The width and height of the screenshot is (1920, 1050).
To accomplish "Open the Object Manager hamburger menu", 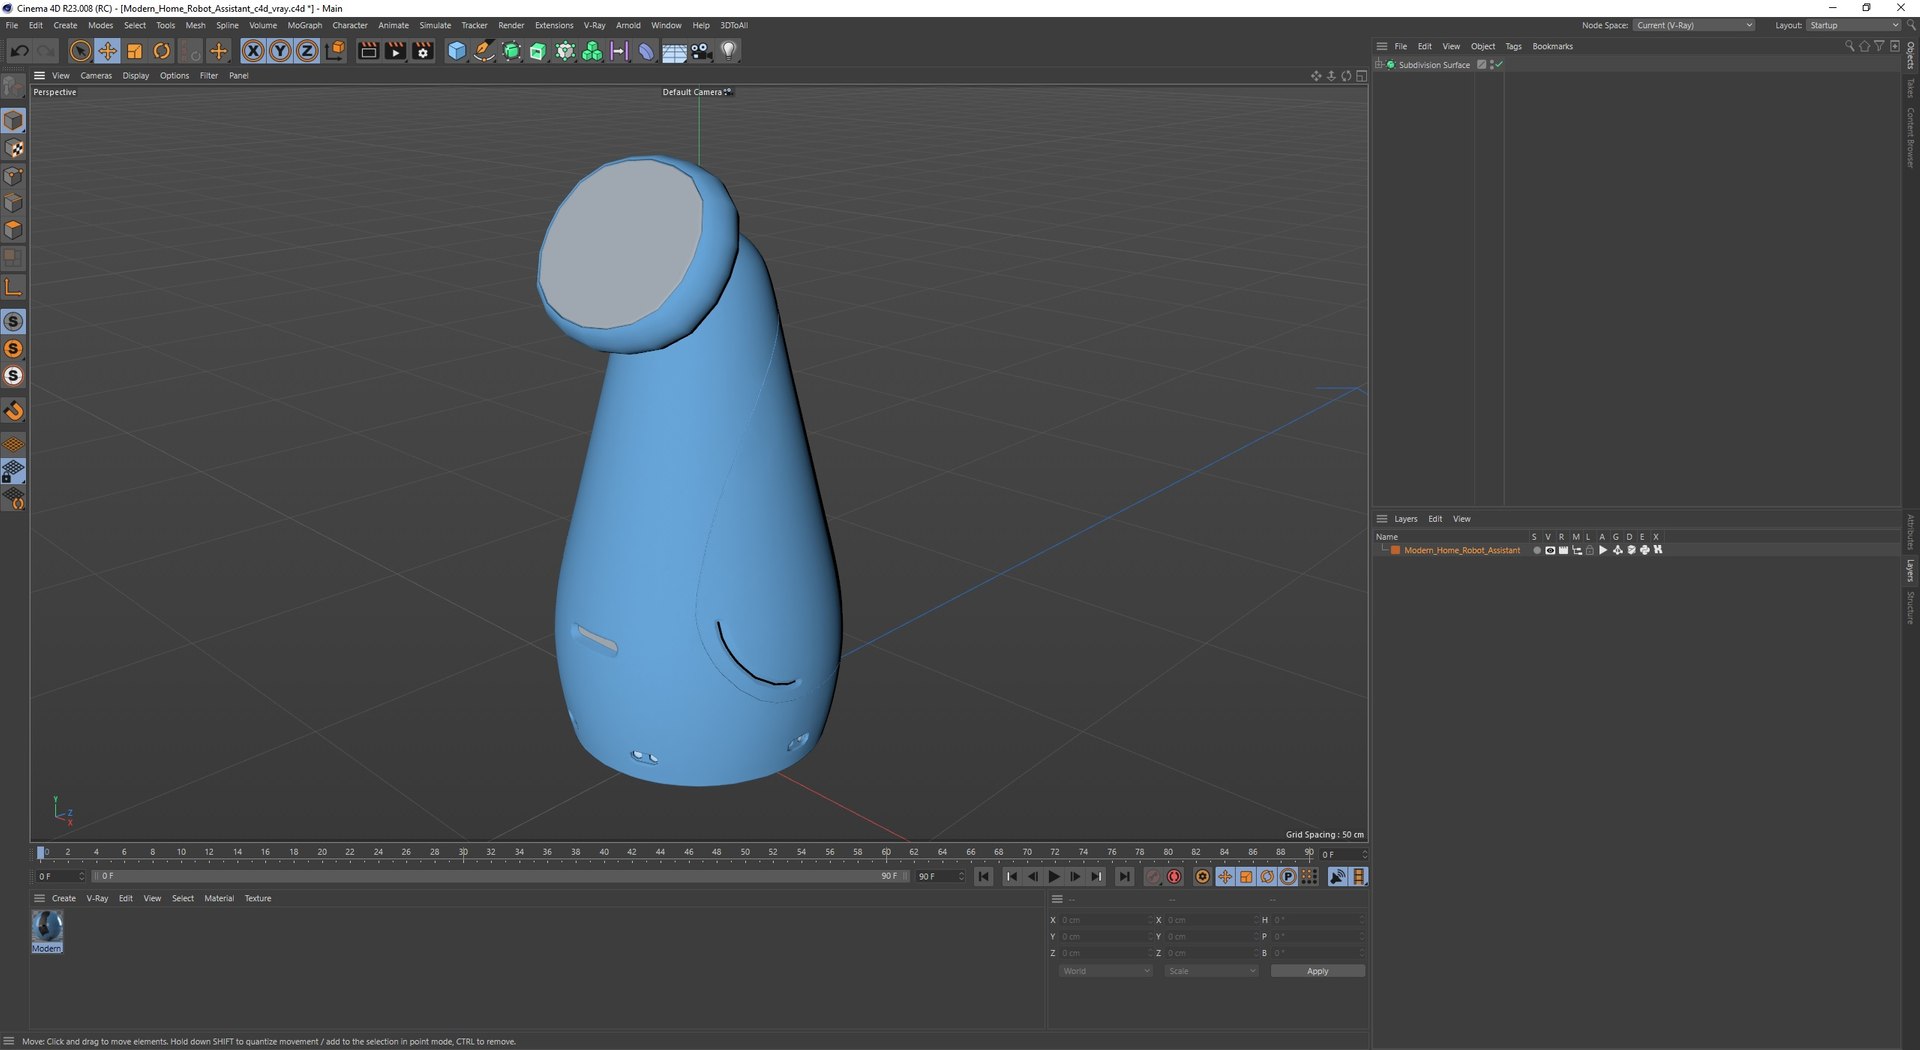I will click(1381, 46).
